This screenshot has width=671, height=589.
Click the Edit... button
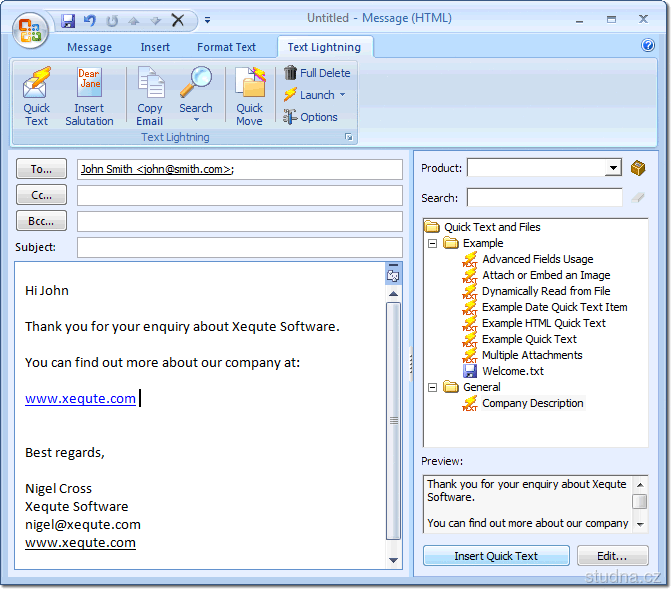point(612,556)
